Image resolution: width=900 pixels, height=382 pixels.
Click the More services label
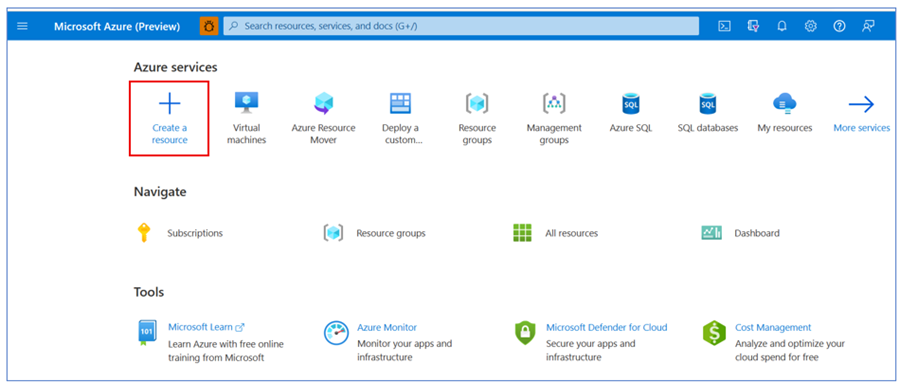point(862,128)
